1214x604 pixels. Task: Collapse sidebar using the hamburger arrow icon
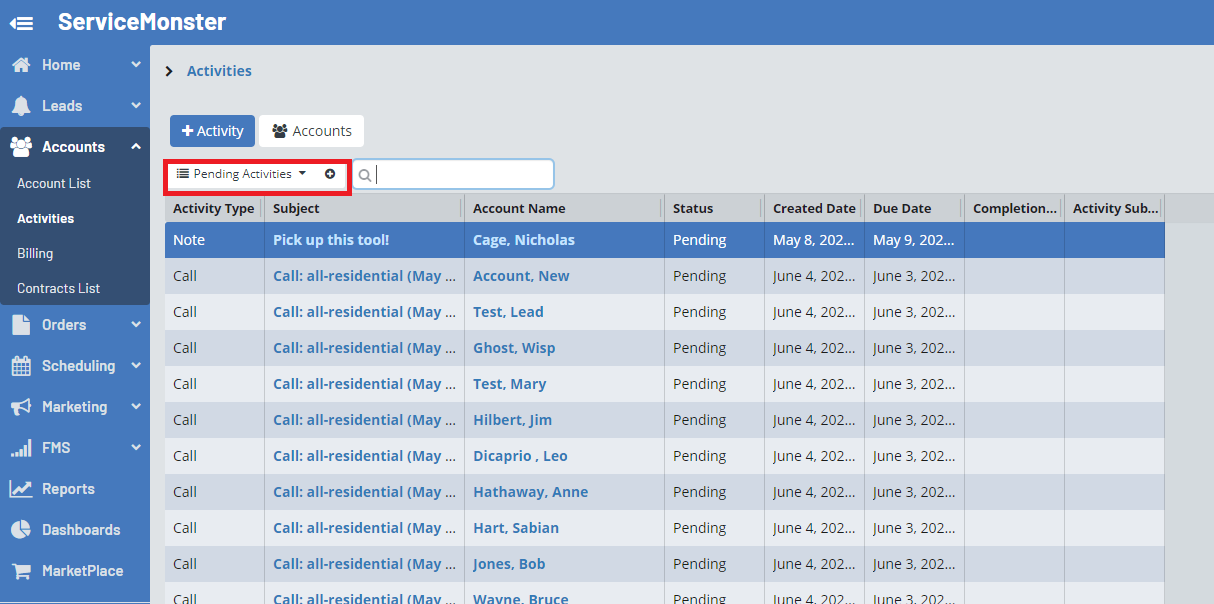click(x=21, y=22)
